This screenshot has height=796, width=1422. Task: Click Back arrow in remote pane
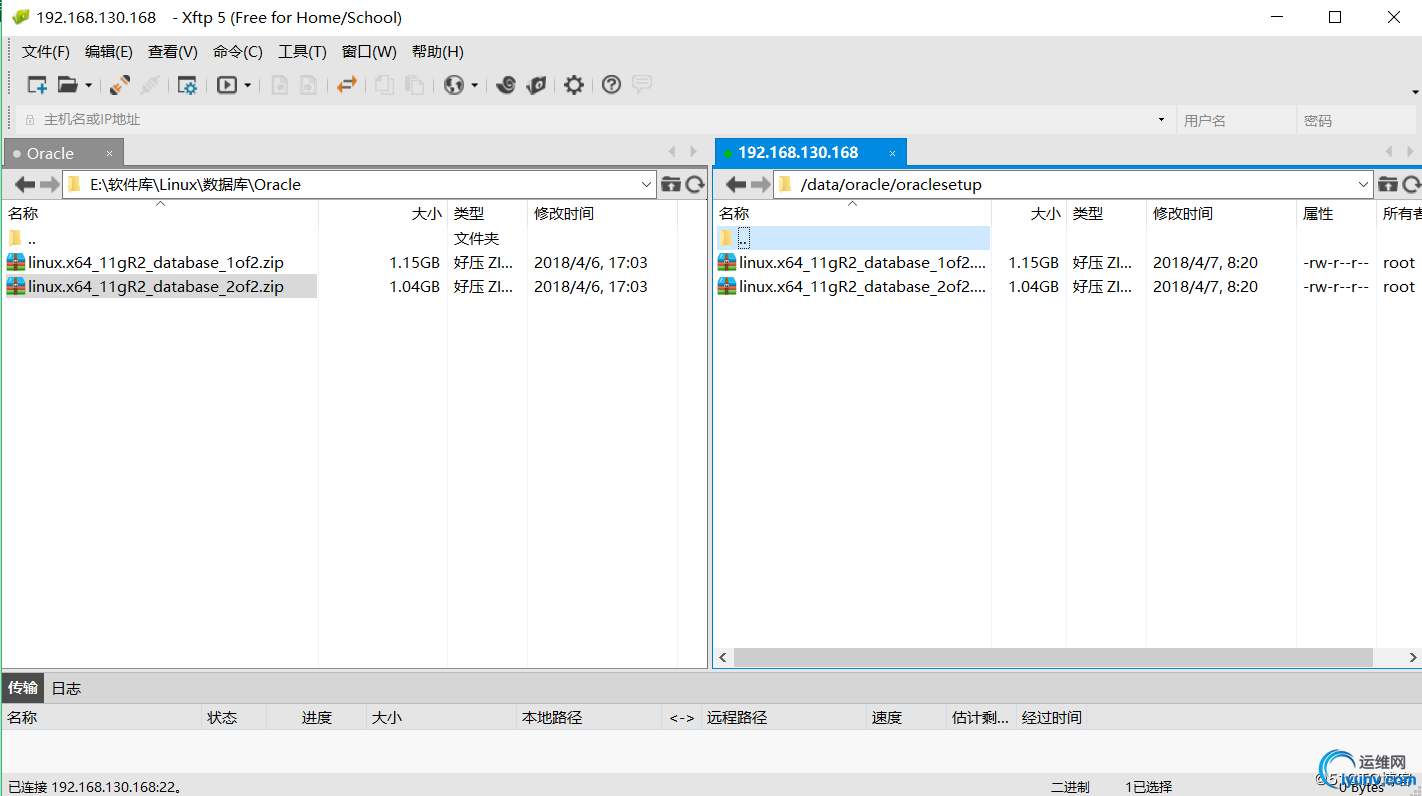[736, 184]
